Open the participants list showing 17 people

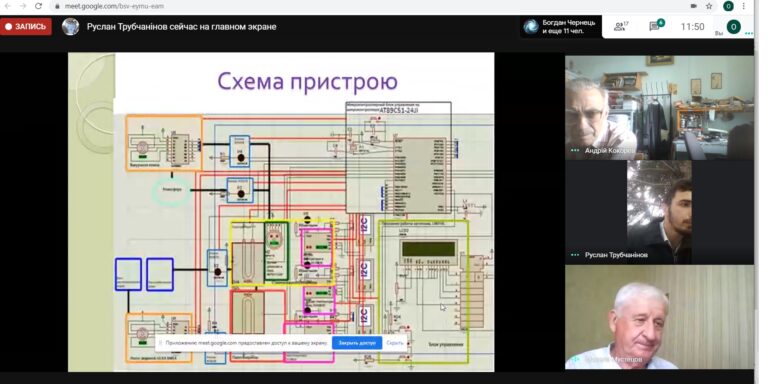click(622, 26)
